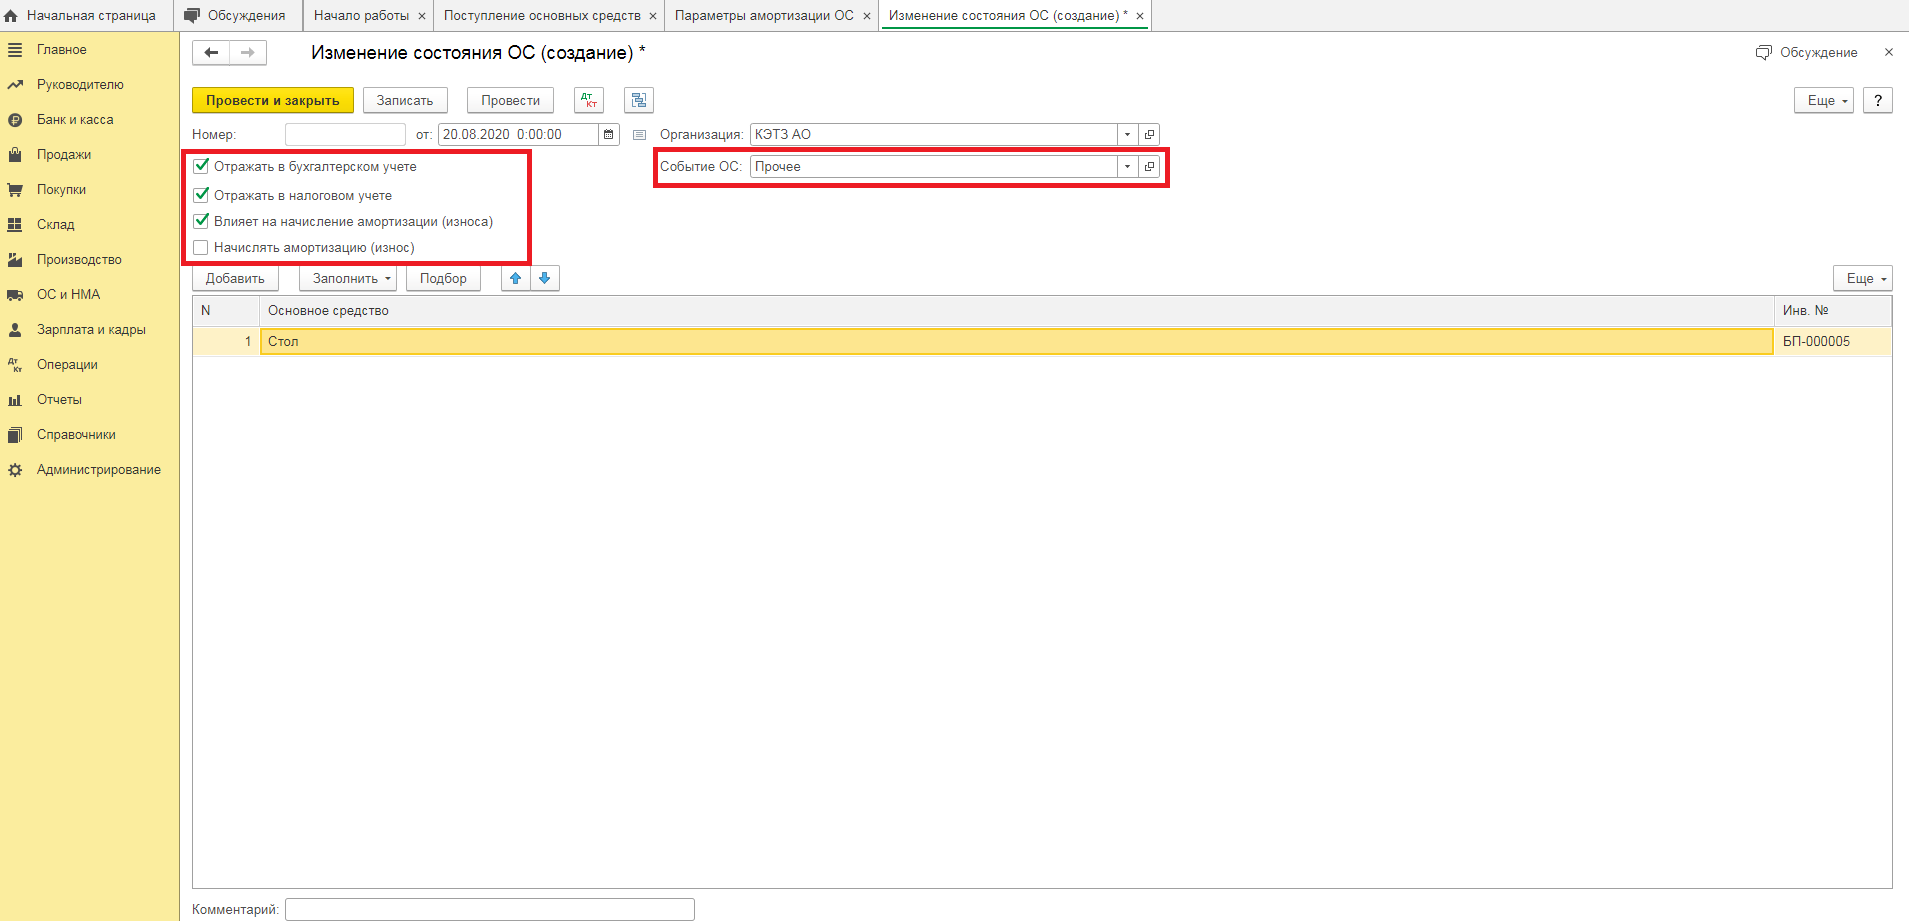Viewport: 1909px width, 921px height.
Task: Close the Поступление основных средств tab
Action: coord(653,16)
